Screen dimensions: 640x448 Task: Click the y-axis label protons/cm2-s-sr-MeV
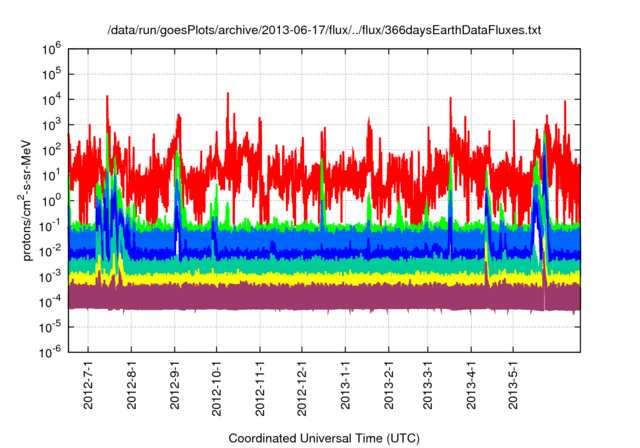[25, 200]
